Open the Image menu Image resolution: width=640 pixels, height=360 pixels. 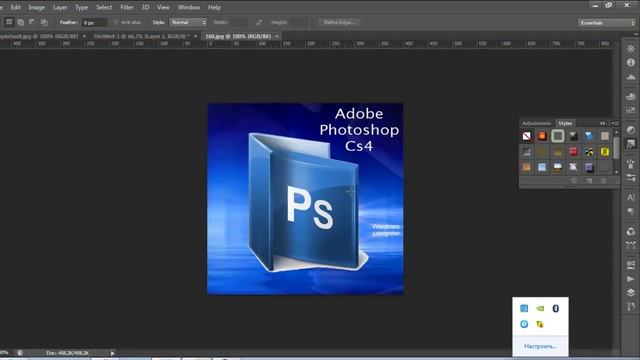click(x=36, y=7)
